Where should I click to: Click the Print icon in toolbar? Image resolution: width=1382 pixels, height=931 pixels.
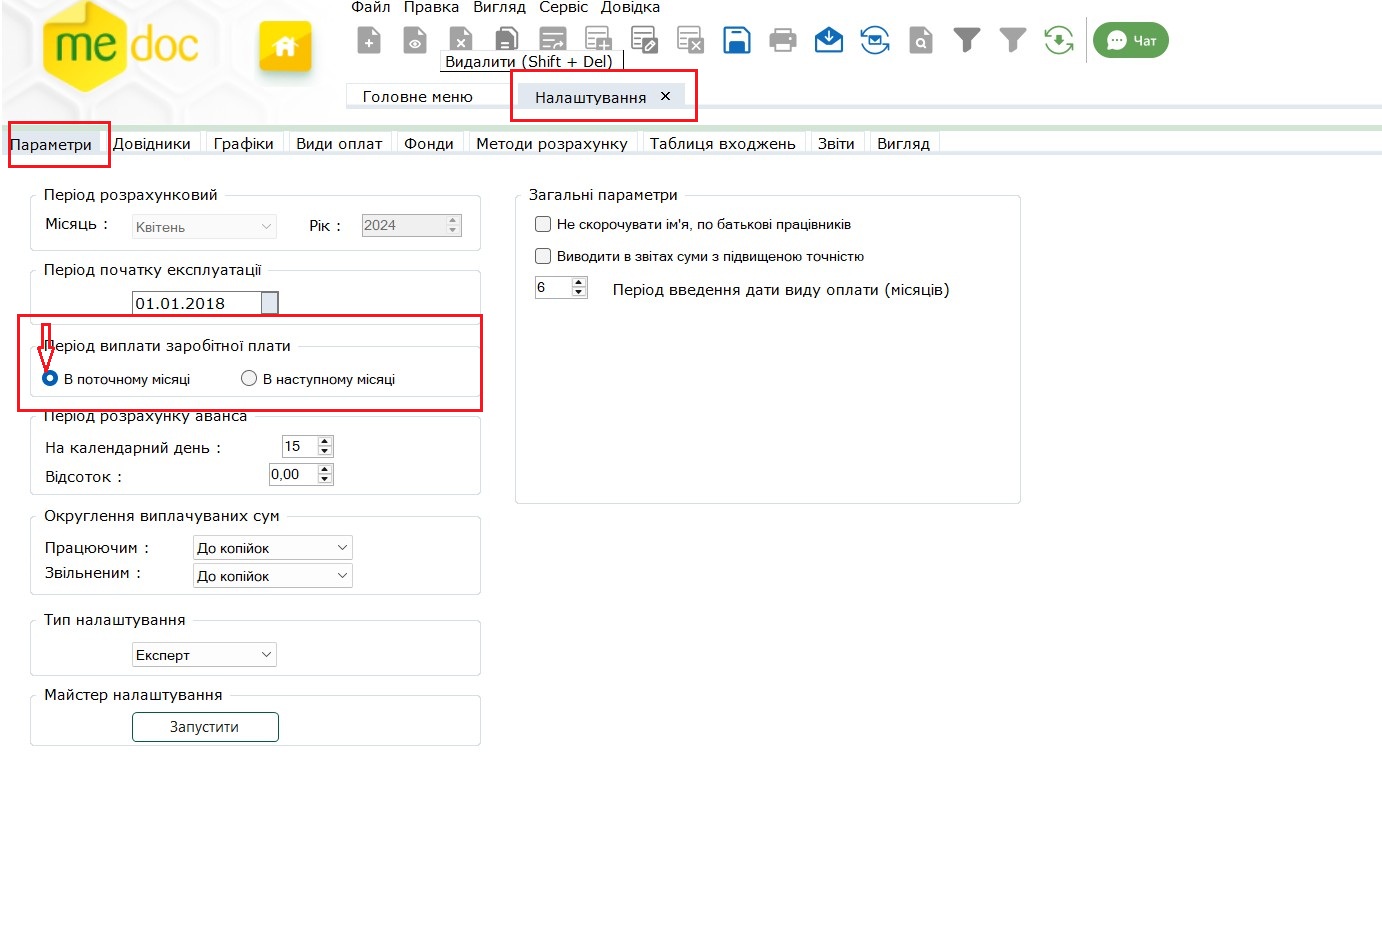coord(783,41)
